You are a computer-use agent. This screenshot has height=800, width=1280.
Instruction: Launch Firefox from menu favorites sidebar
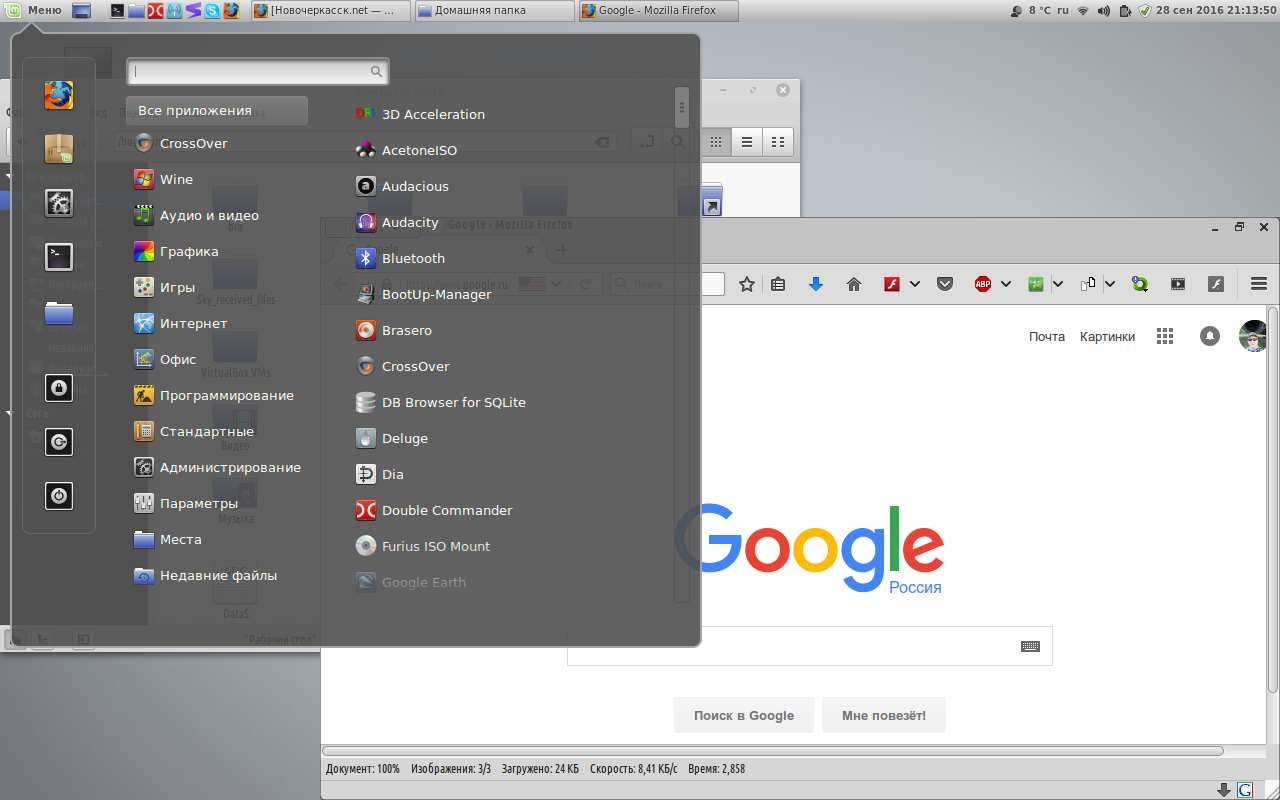pos(59,95)
